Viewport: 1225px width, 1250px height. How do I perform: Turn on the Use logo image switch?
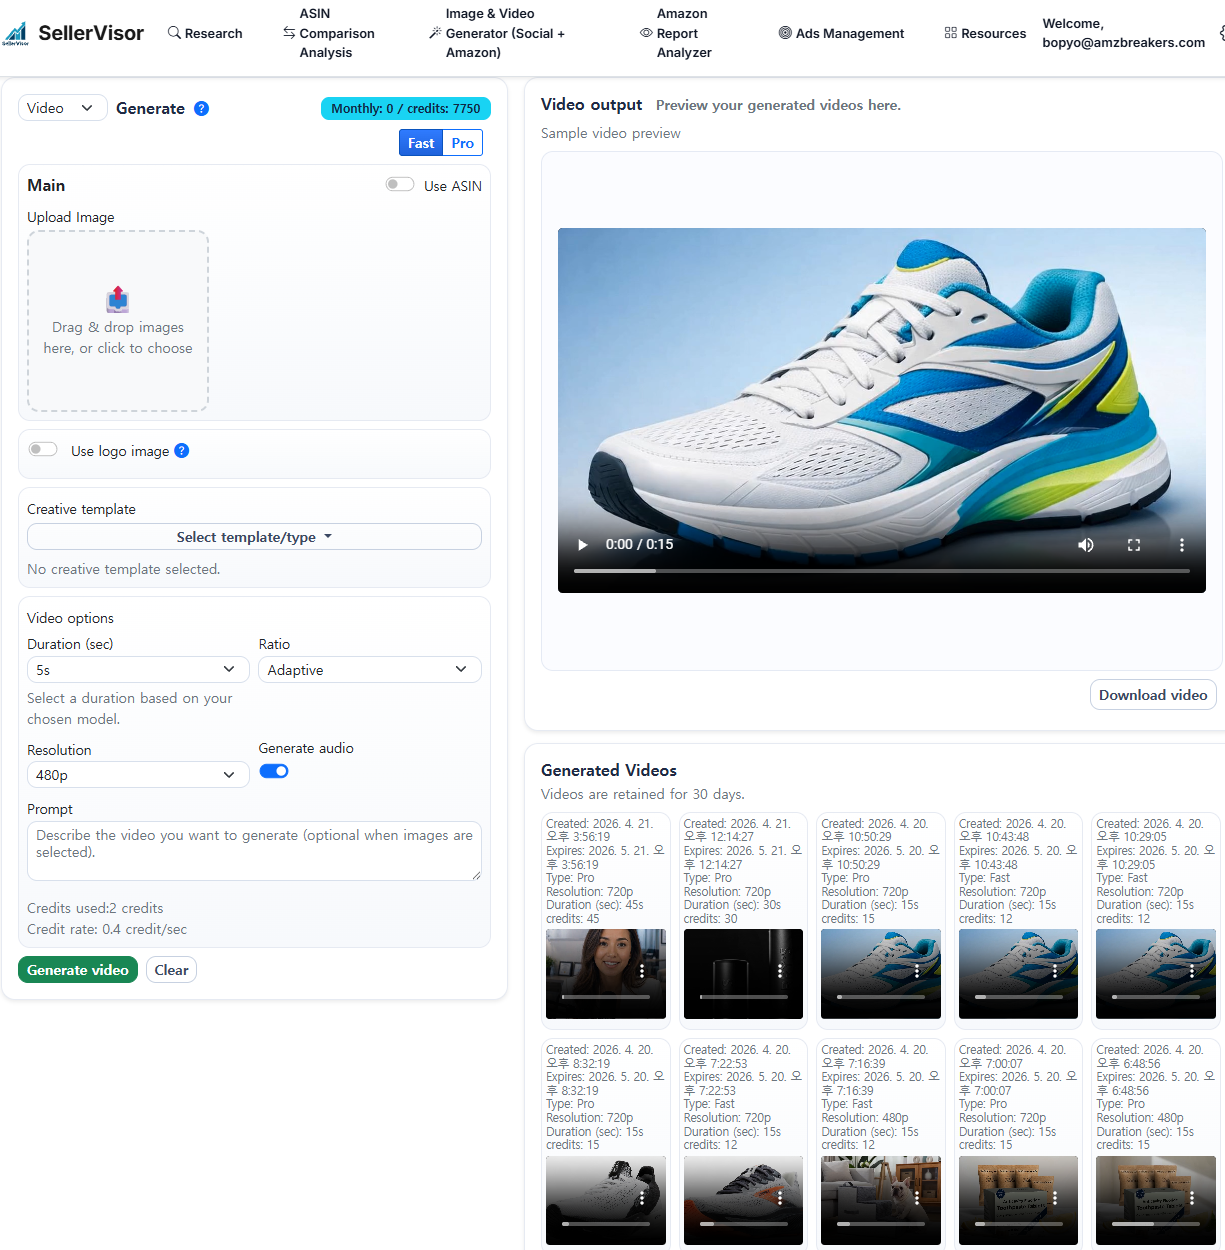[43, 450]
